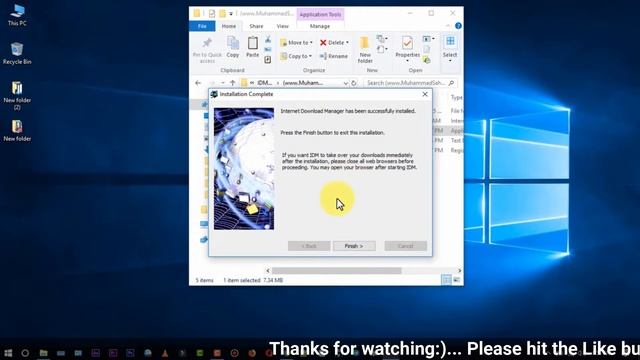Click the Explorer search box

410,83
